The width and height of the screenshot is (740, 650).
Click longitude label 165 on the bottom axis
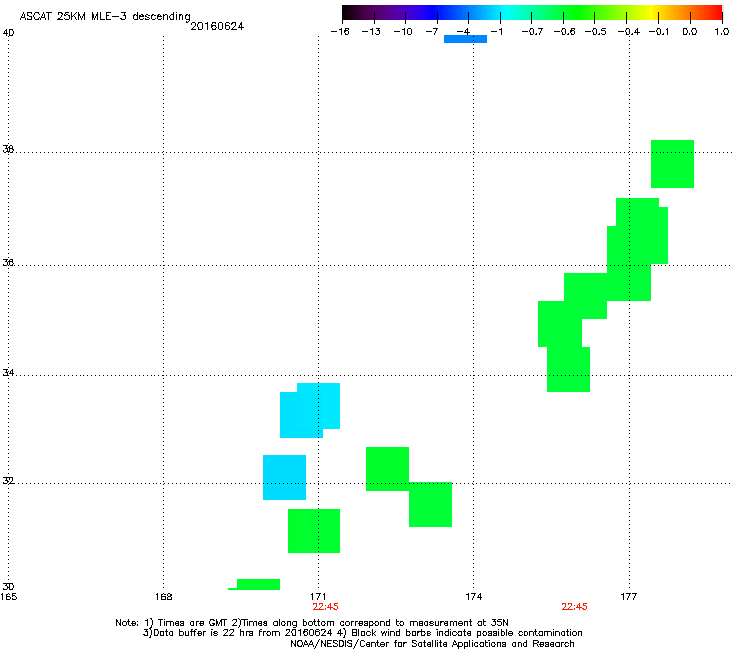click(8, 597)
